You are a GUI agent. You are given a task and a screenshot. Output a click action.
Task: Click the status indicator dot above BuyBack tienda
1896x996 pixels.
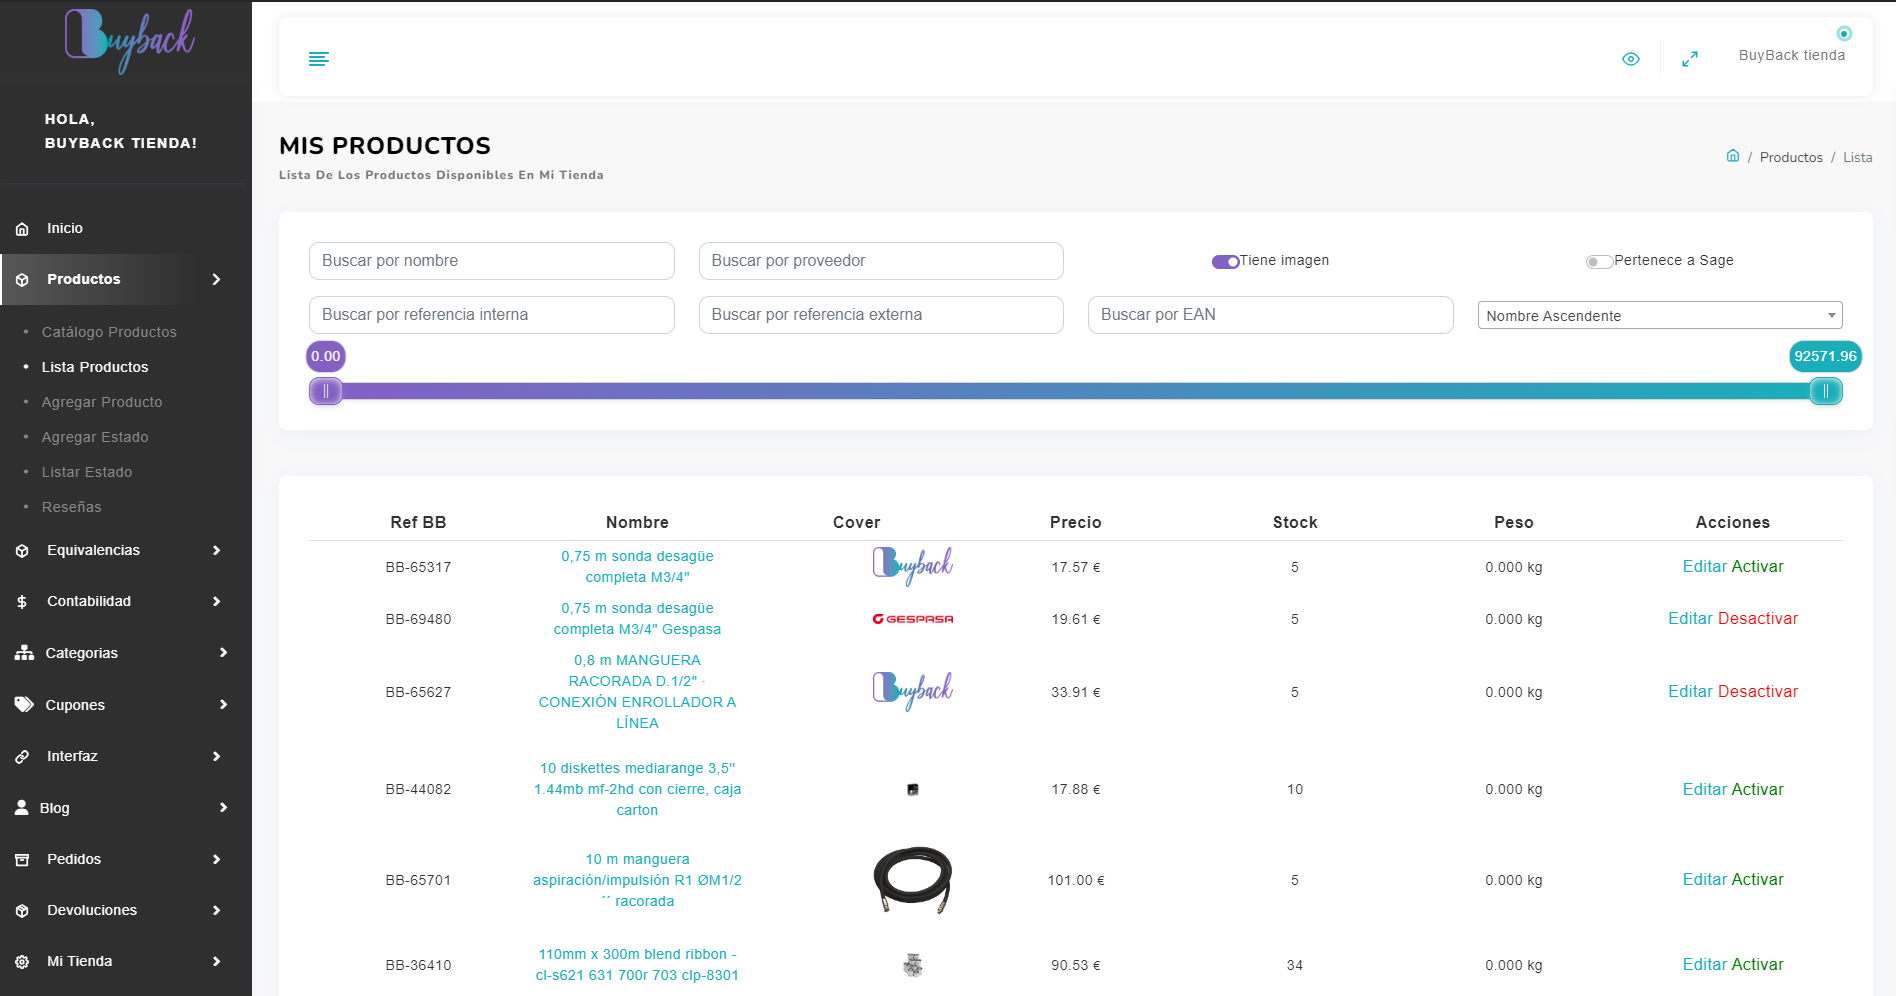pos(1844,33)
